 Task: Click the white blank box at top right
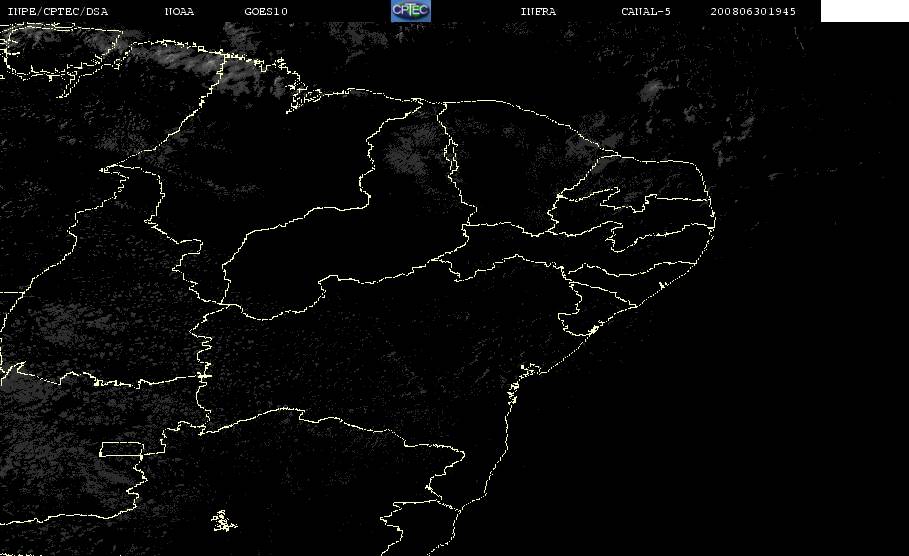[864, 11]
